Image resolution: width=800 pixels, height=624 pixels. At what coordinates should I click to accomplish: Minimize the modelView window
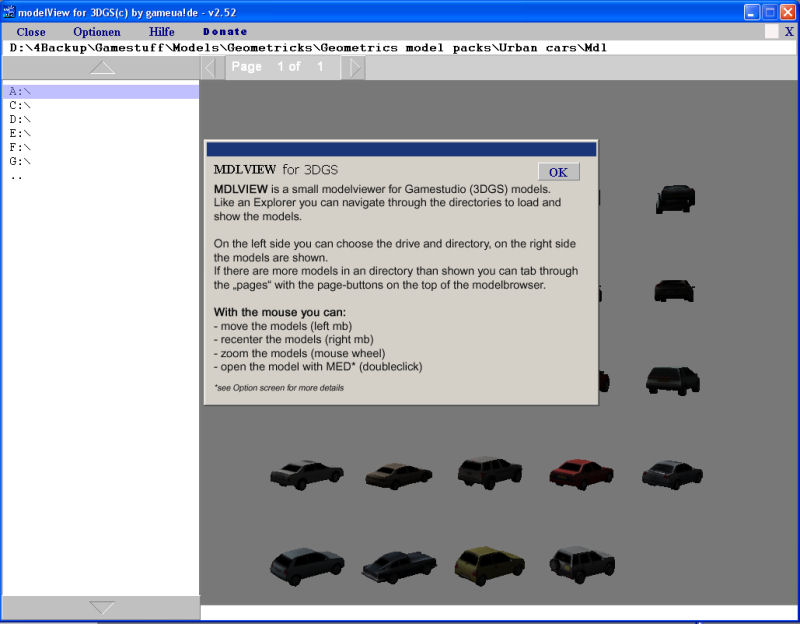pos(752,12)
